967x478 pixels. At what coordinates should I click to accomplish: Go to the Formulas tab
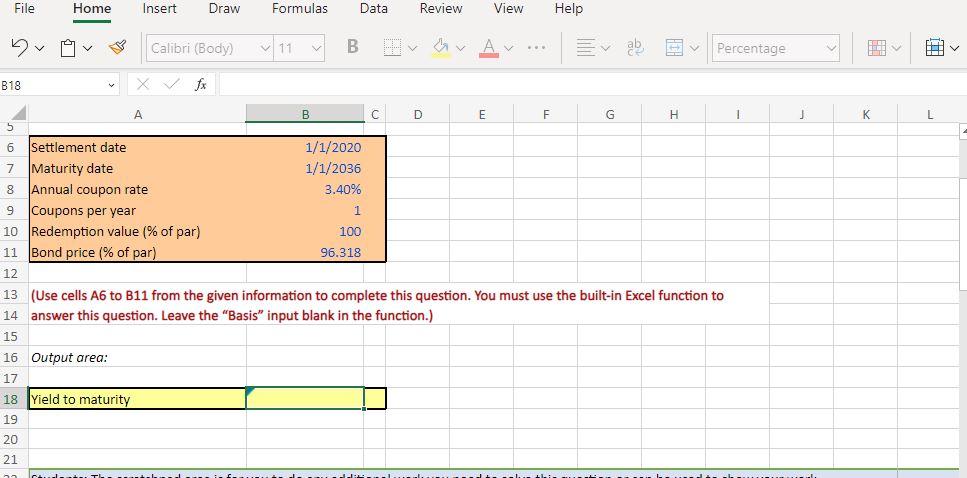[300, 9]
